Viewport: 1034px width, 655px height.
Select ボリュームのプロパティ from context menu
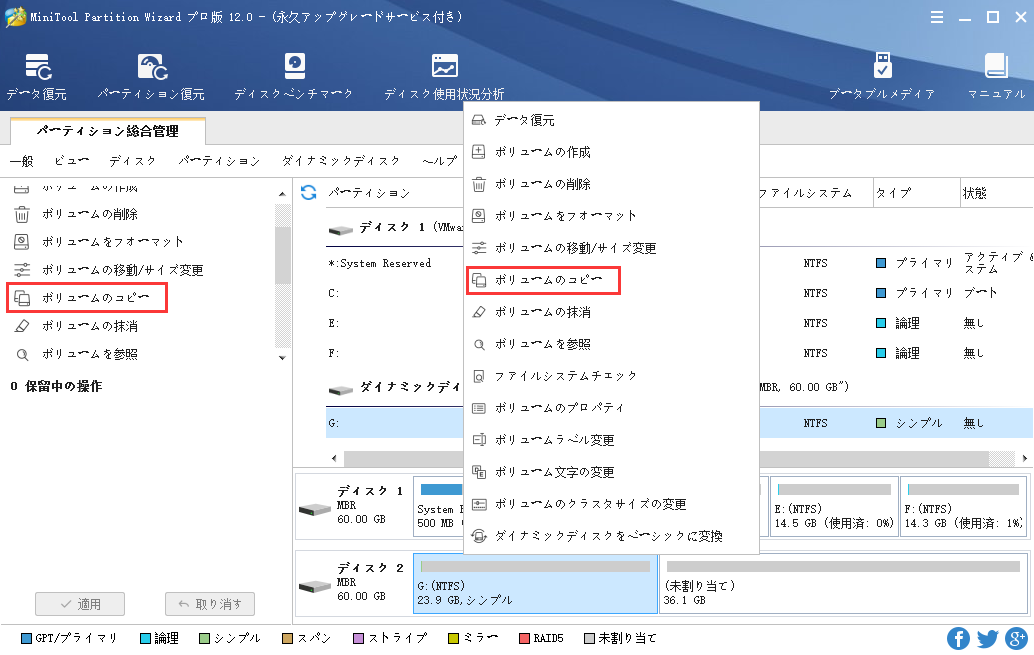click(x=559, y=408)
